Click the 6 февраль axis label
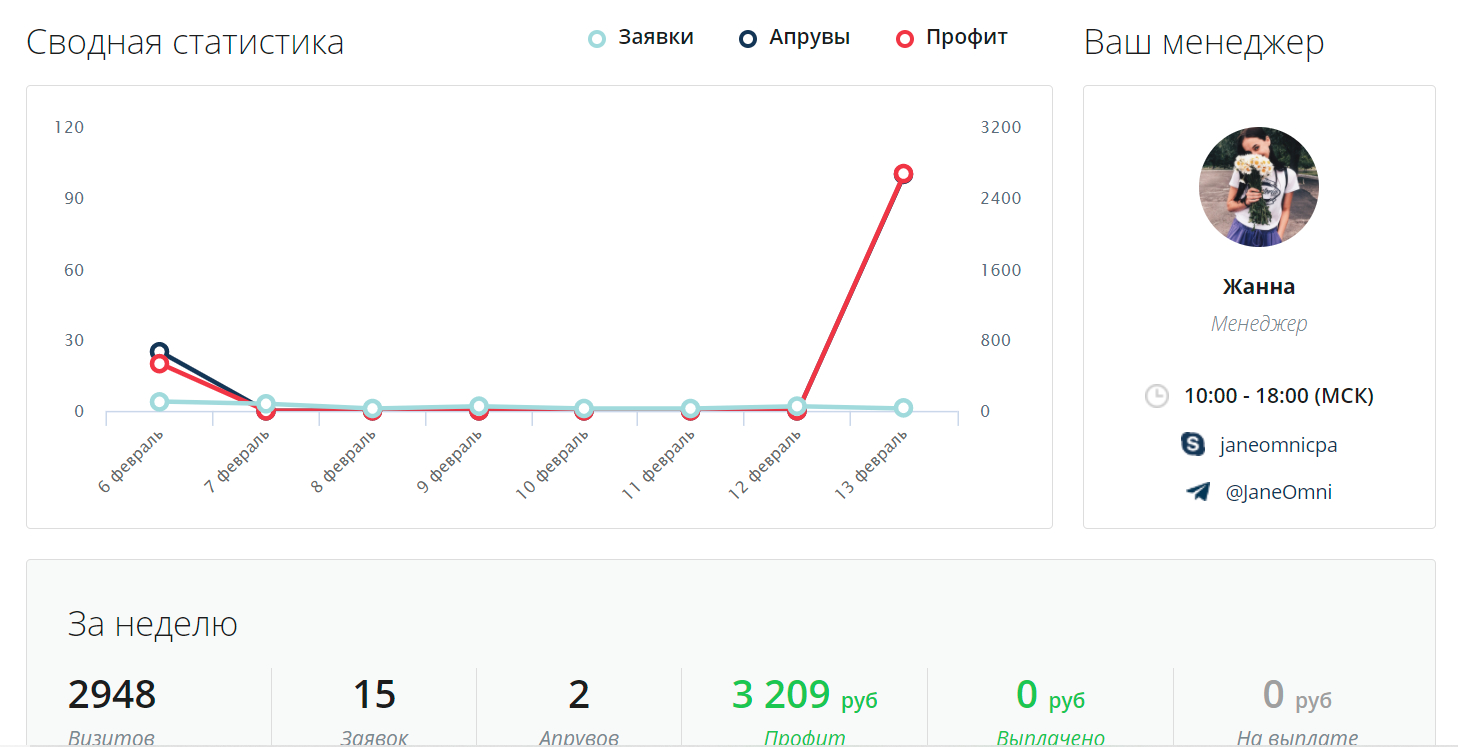The image size is (1458, 747). [x=133, y=459]
